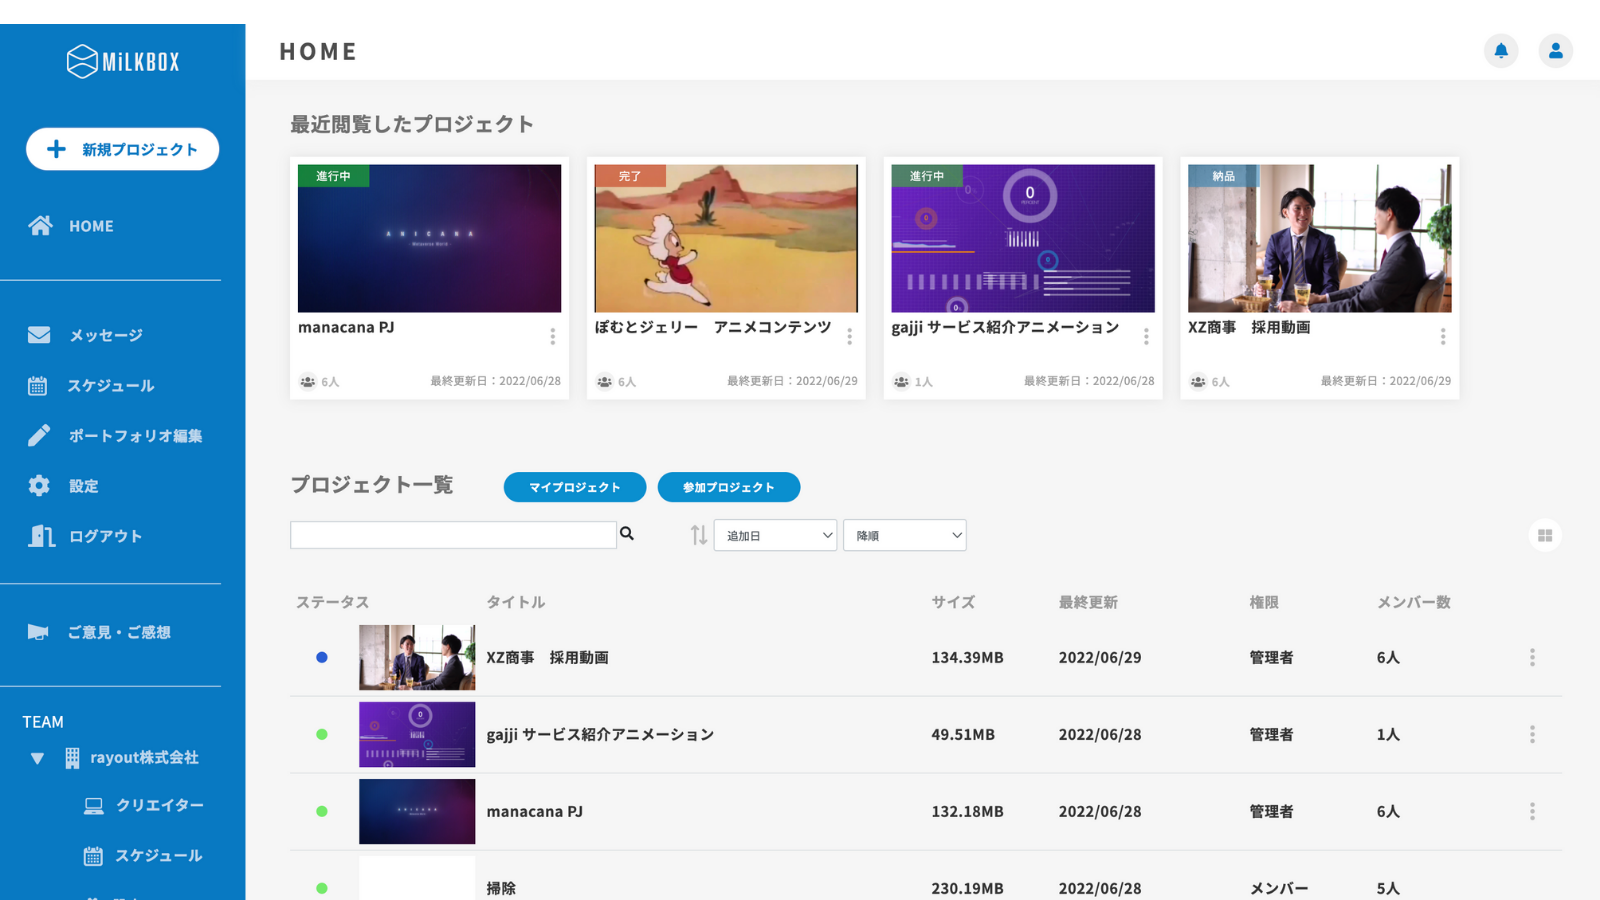Open the notifications bell icon

pyautogui.click(x=1500, y=51)
